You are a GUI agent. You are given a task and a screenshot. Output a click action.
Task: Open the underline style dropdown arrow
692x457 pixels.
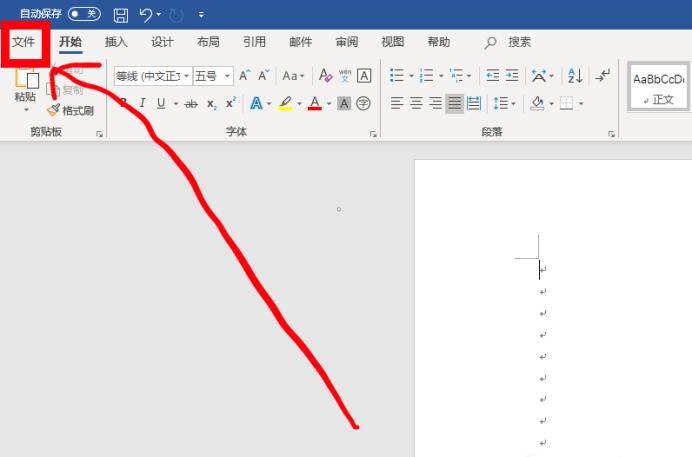[x=176, y=104]
